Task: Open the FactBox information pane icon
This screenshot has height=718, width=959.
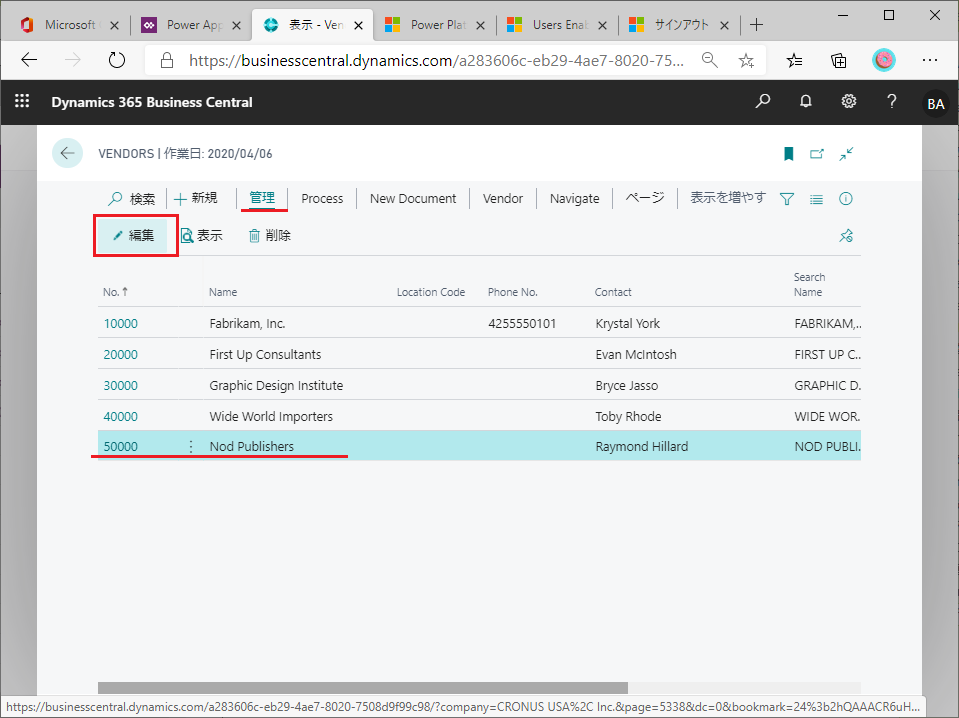Action: coord(846,199)
